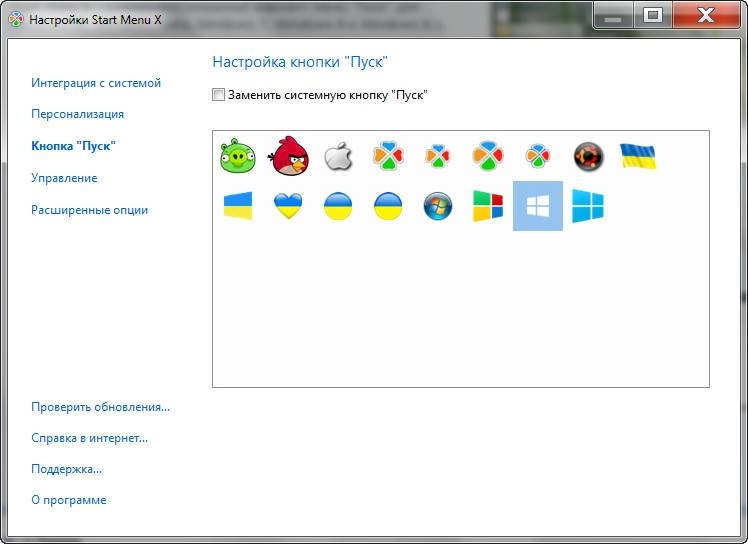Open Справка в интернет link
748x544 pixels.
click(89, 438)
